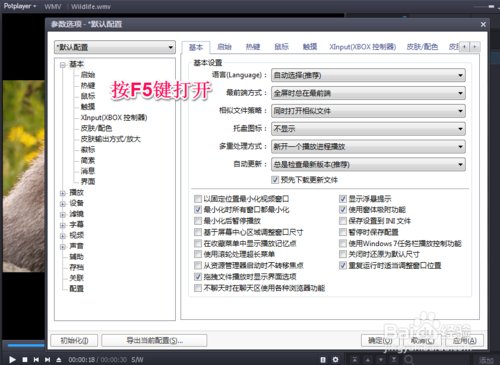This screenshot has height=365, width=500.
Task: Click the blue seek bar above the play button
Action: [x=26, y=345]
